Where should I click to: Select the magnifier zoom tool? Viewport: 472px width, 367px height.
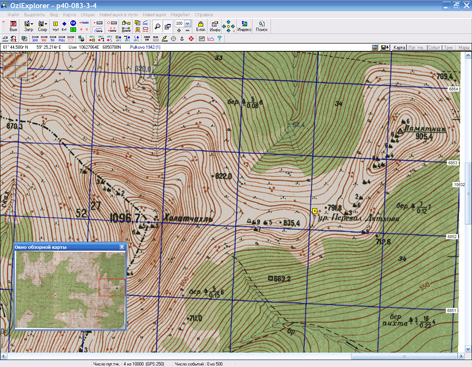[x=157, y=26]
